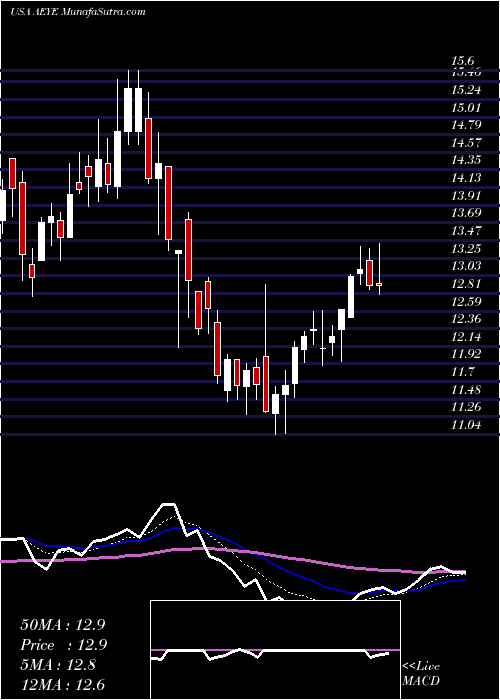Click the last red candlestick on the right
Screen dimensions: 500x700
click(379, 284)
